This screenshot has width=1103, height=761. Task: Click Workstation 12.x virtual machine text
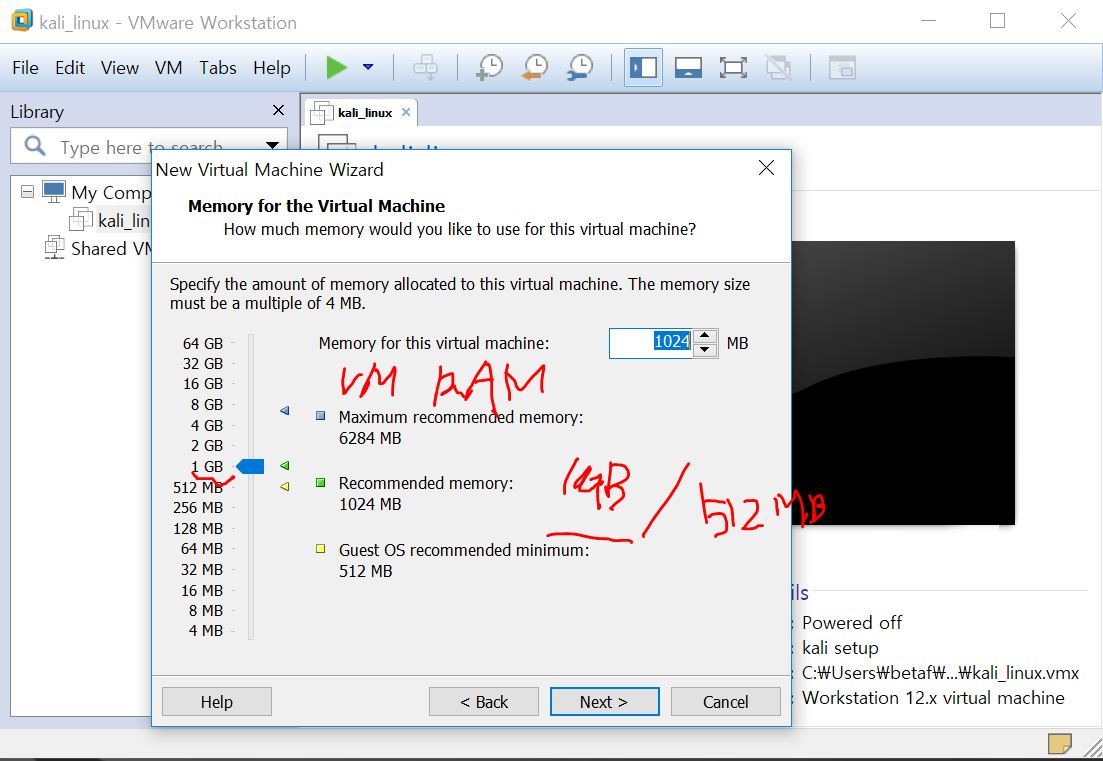pos(933,698)
